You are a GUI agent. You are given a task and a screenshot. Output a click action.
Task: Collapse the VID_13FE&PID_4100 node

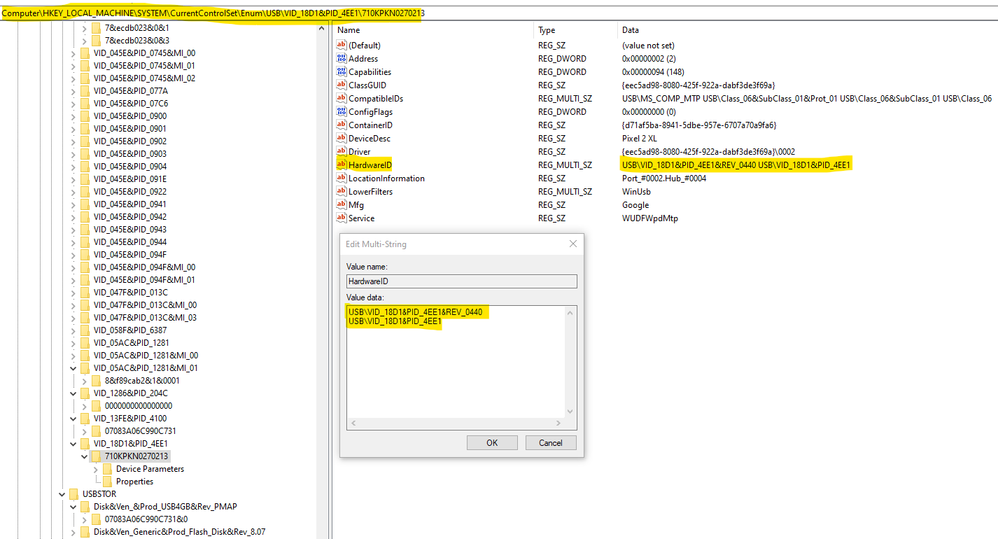point(73,419)
